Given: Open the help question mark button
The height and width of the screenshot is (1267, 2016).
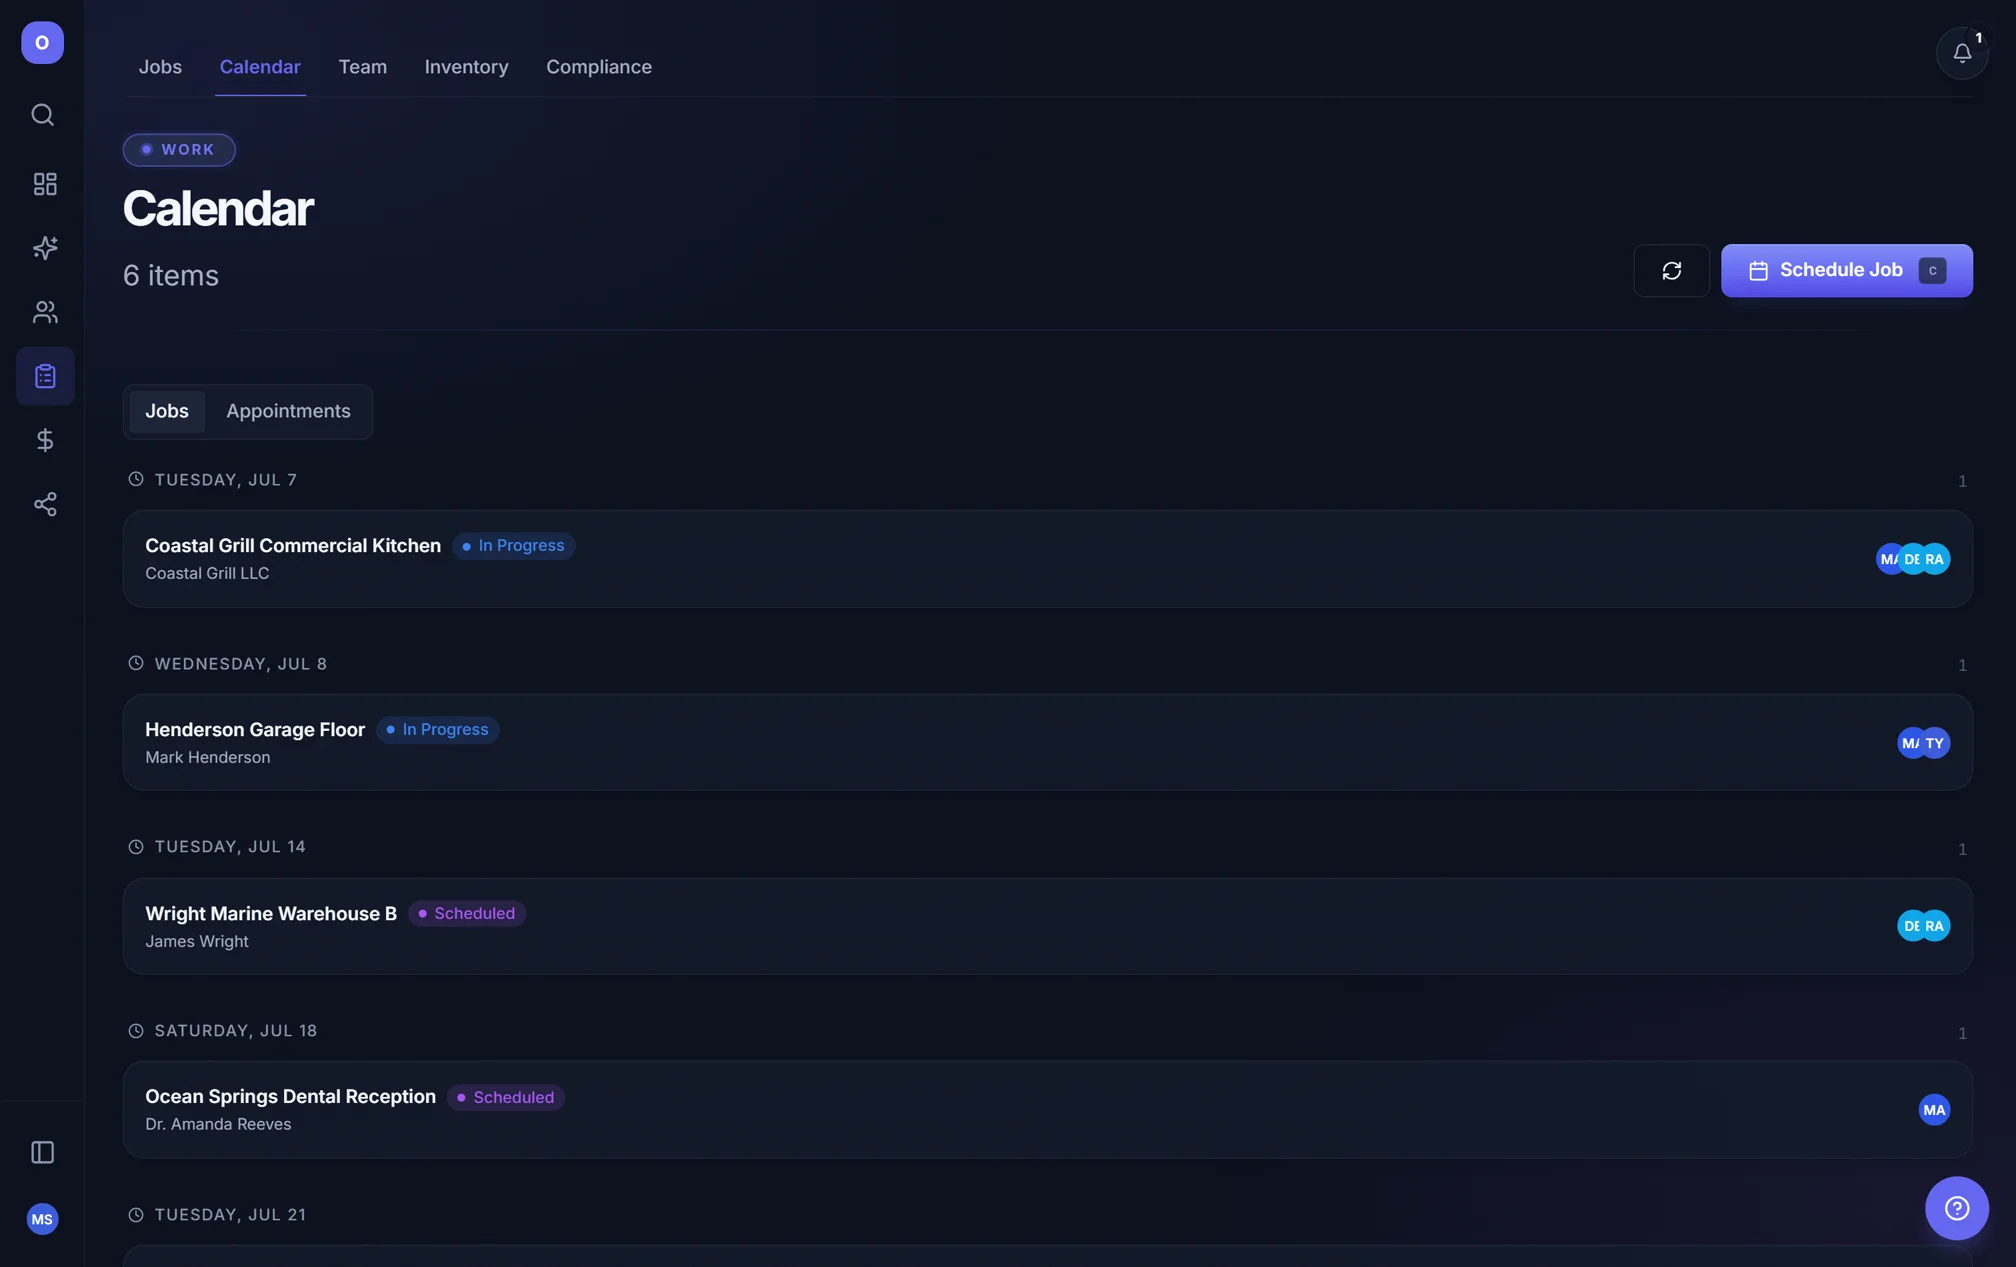Looking at the screenshot, I should point(1957,1208).
